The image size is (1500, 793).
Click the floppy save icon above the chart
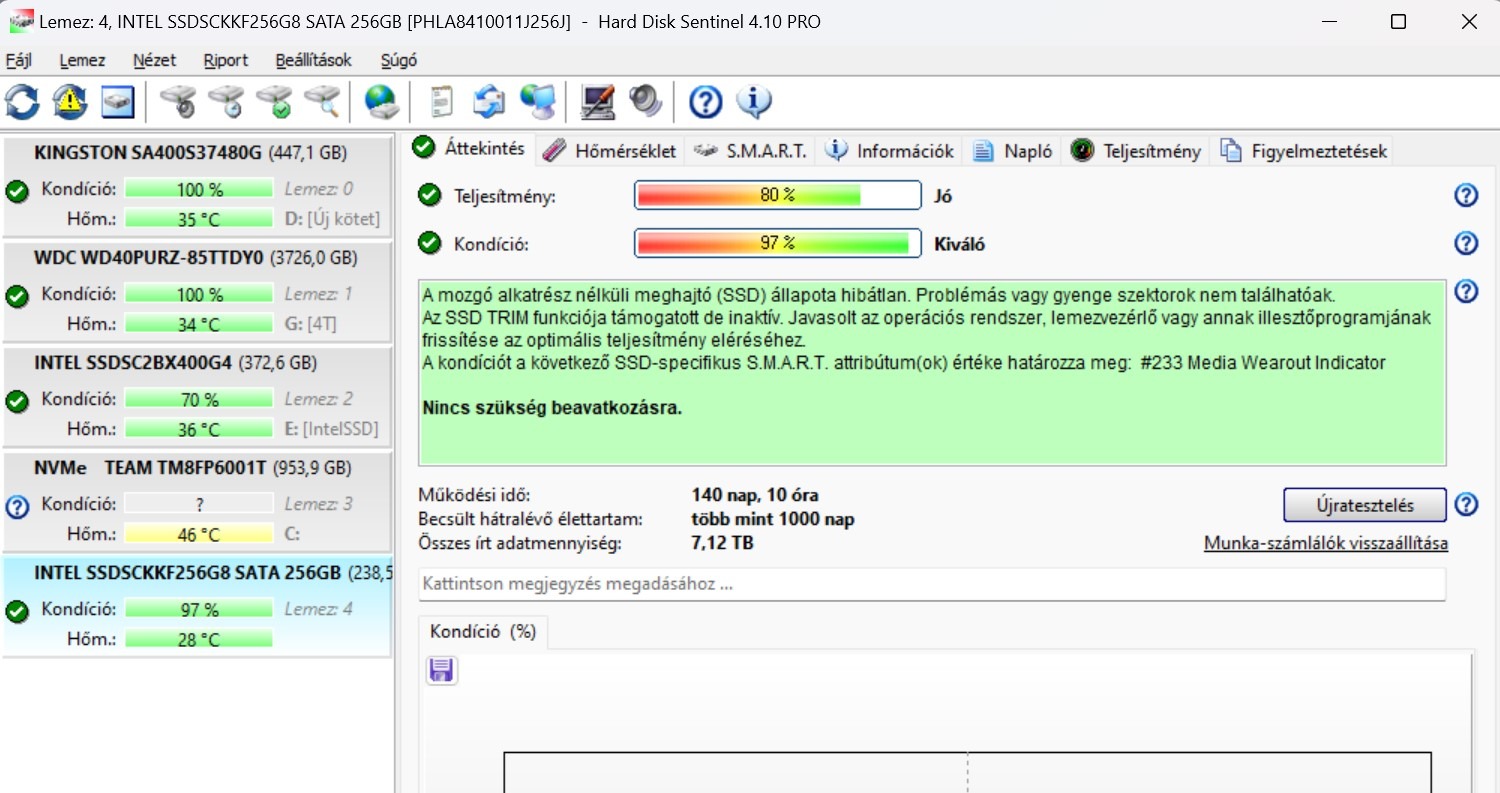click(x=441, y=670)
